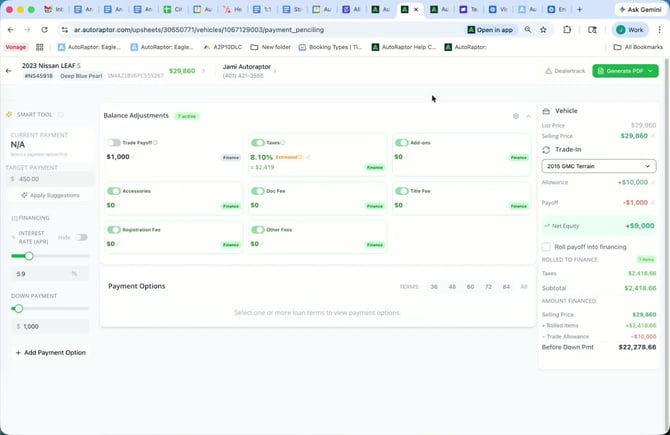Open the 2015 GMC Terrain trade-in dropdown

tap(598, 166)
